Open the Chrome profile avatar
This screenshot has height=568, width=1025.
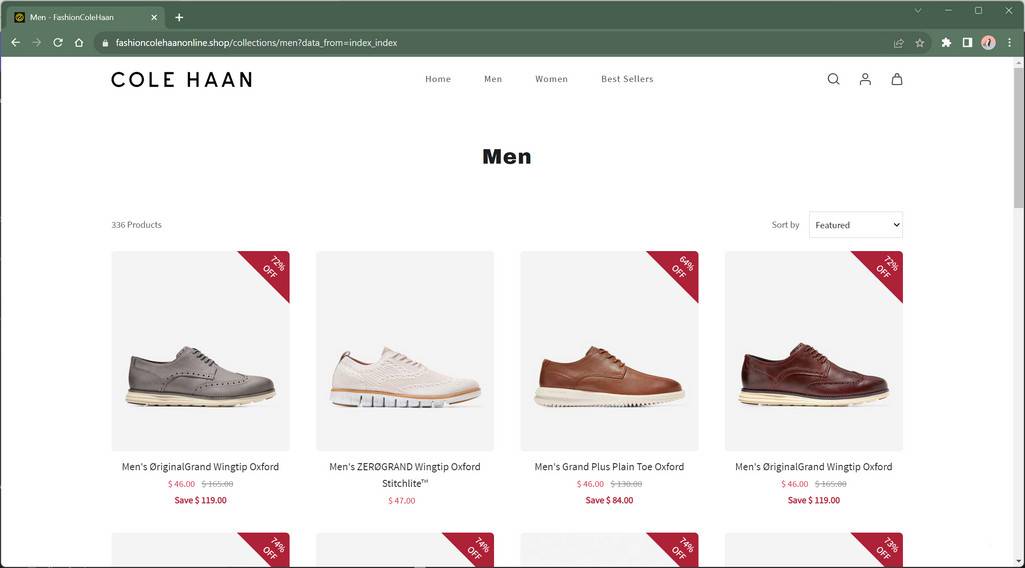click(x=988, y=42)
